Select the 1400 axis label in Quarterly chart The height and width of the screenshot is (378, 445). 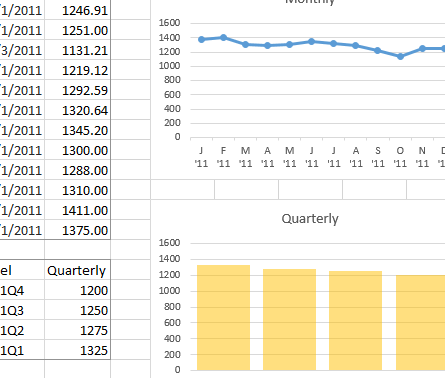tap(169, 259)
